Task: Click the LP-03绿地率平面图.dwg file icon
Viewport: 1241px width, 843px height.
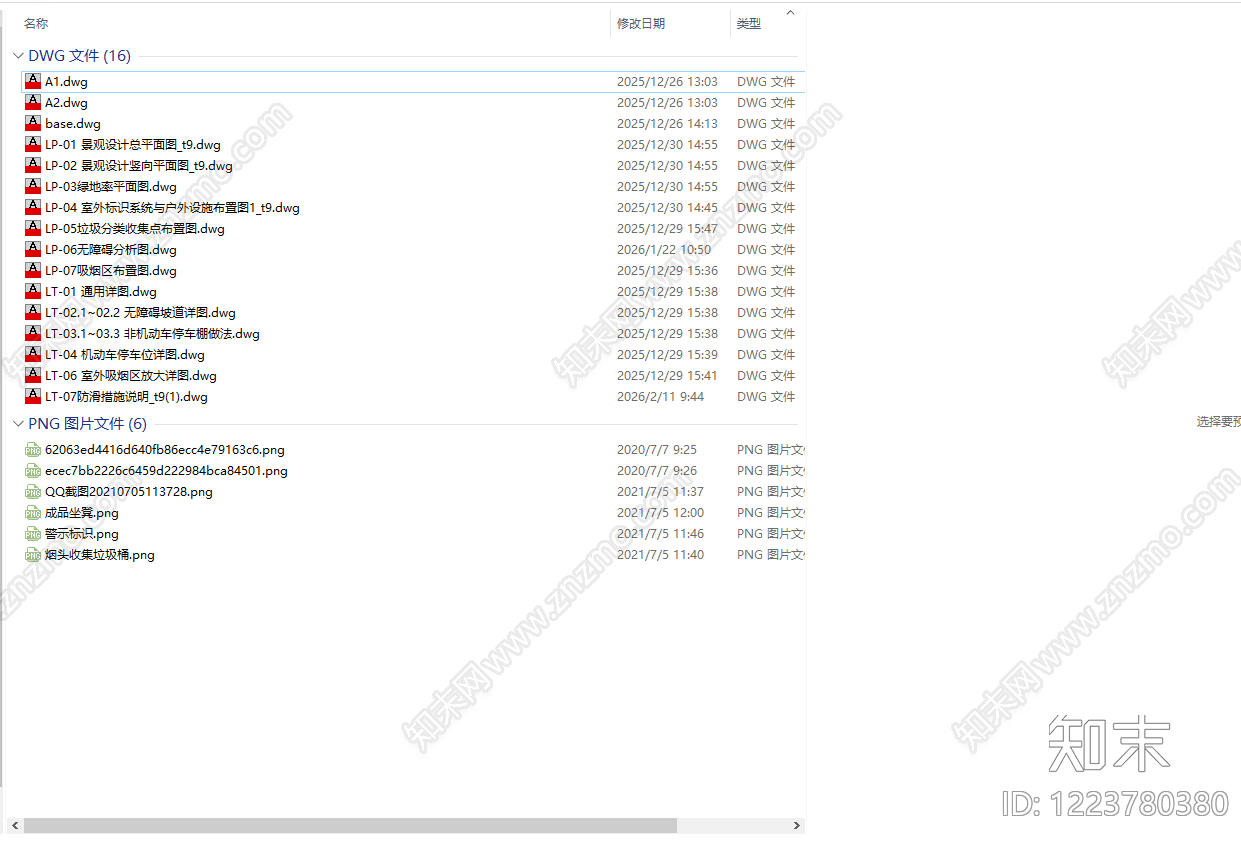Action: coord(33,187)
